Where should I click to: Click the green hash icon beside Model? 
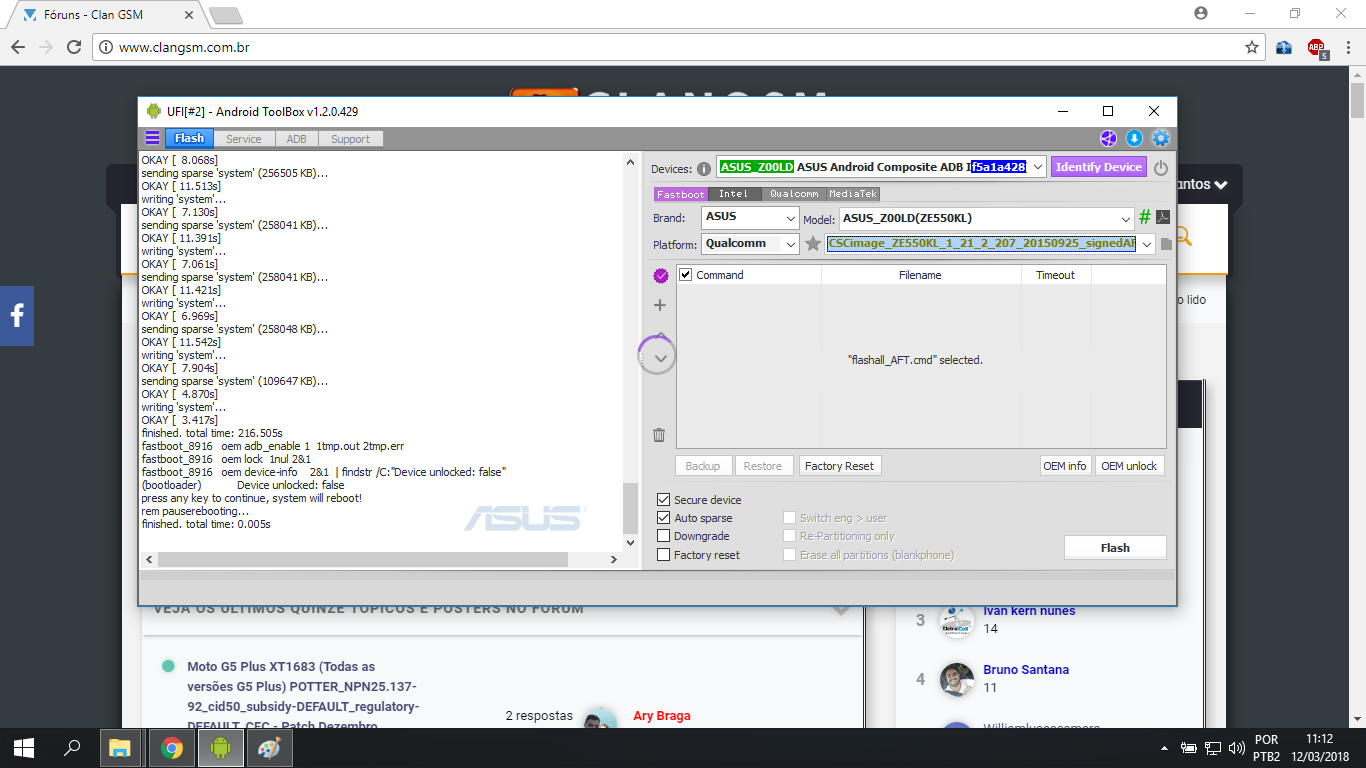point(1145,217)
